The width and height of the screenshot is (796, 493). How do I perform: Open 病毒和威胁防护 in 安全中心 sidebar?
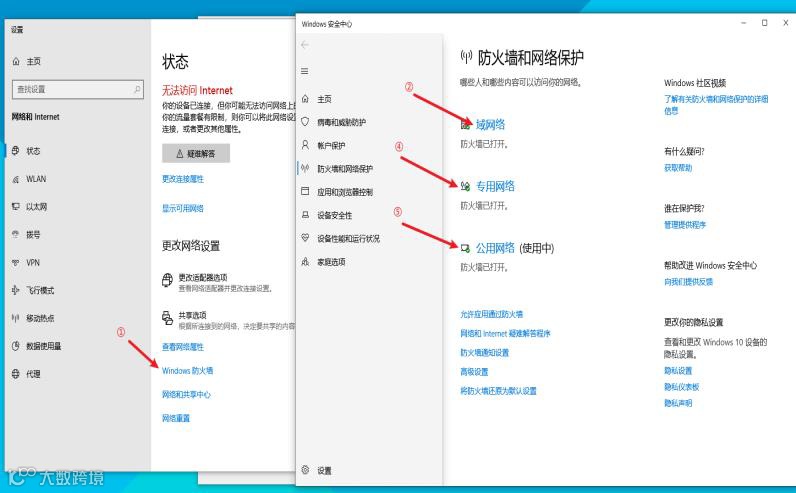[x=341, y=122]
